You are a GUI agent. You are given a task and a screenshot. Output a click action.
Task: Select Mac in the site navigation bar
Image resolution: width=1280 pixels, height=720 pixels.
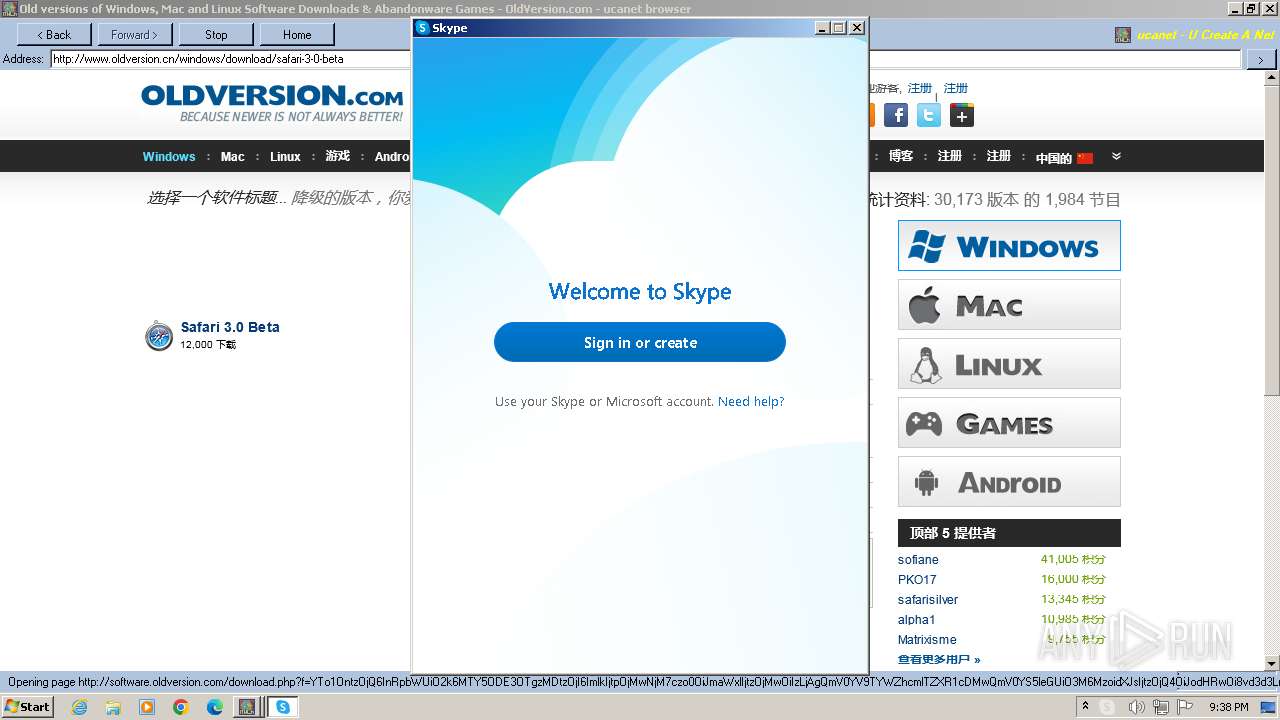pos(233,157)
